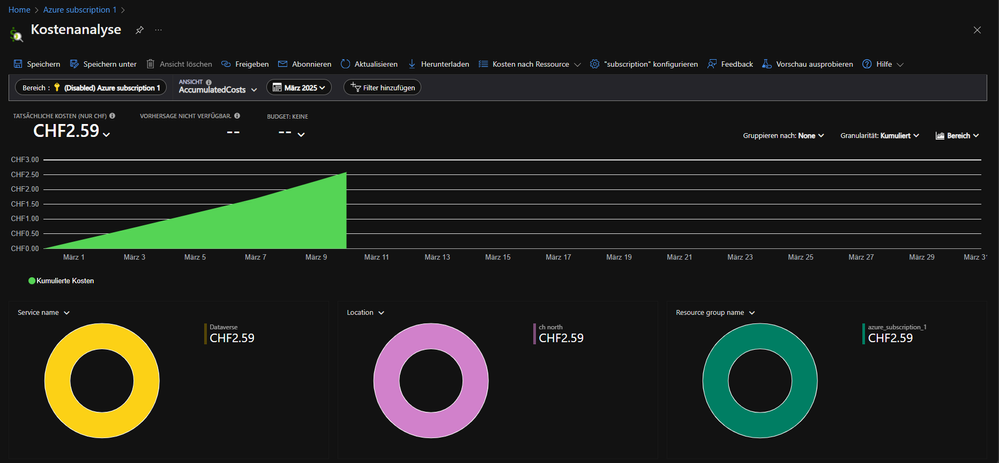Click info icon beside Tatsächliche Kosten
The height and width of the screenshot is (463, 999).
112,116
